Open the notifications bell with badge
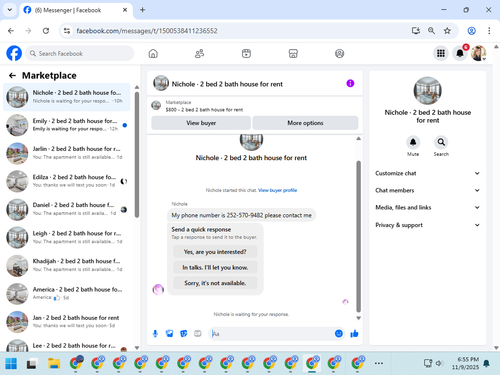The image size is (500, 375). [460, 53]
